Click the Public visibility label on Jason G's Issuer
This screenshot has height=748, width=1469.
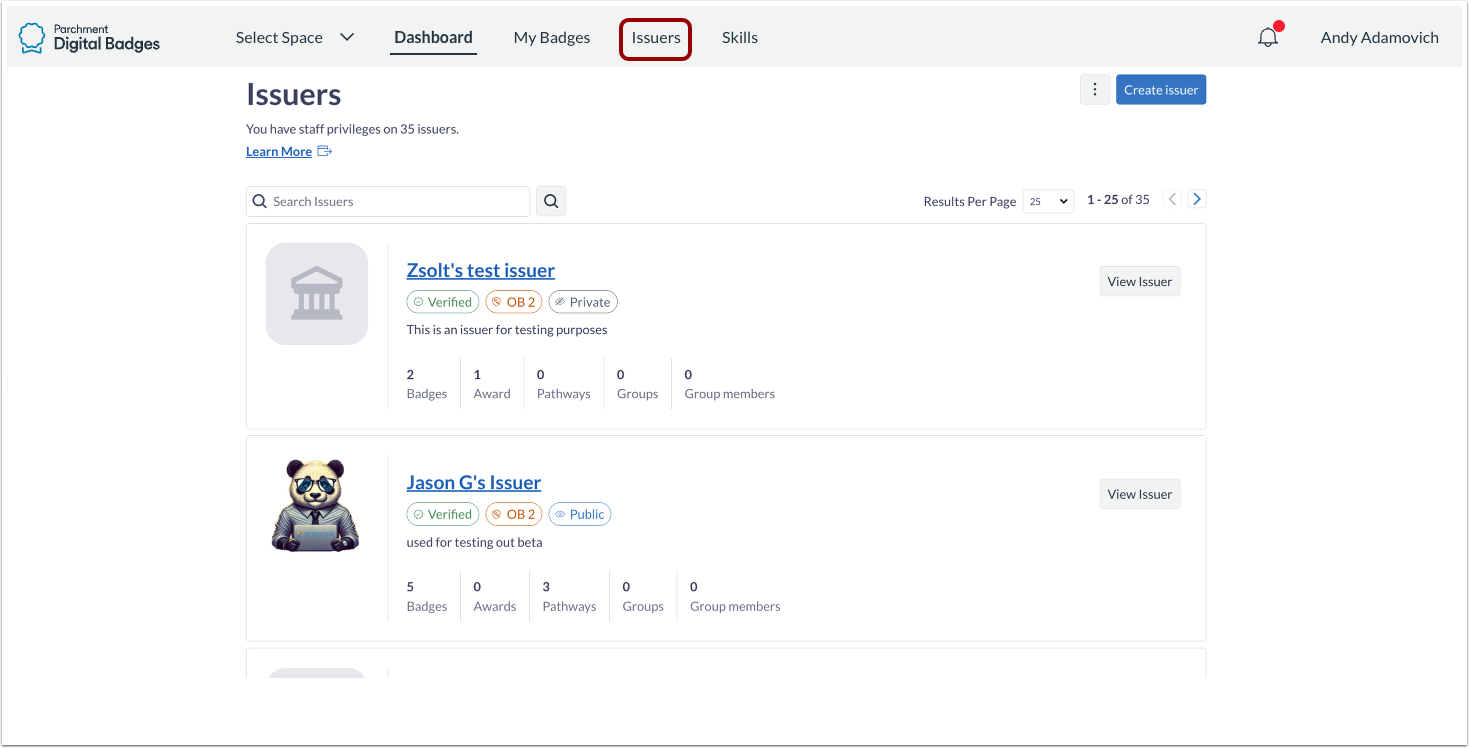coord(579,514)
